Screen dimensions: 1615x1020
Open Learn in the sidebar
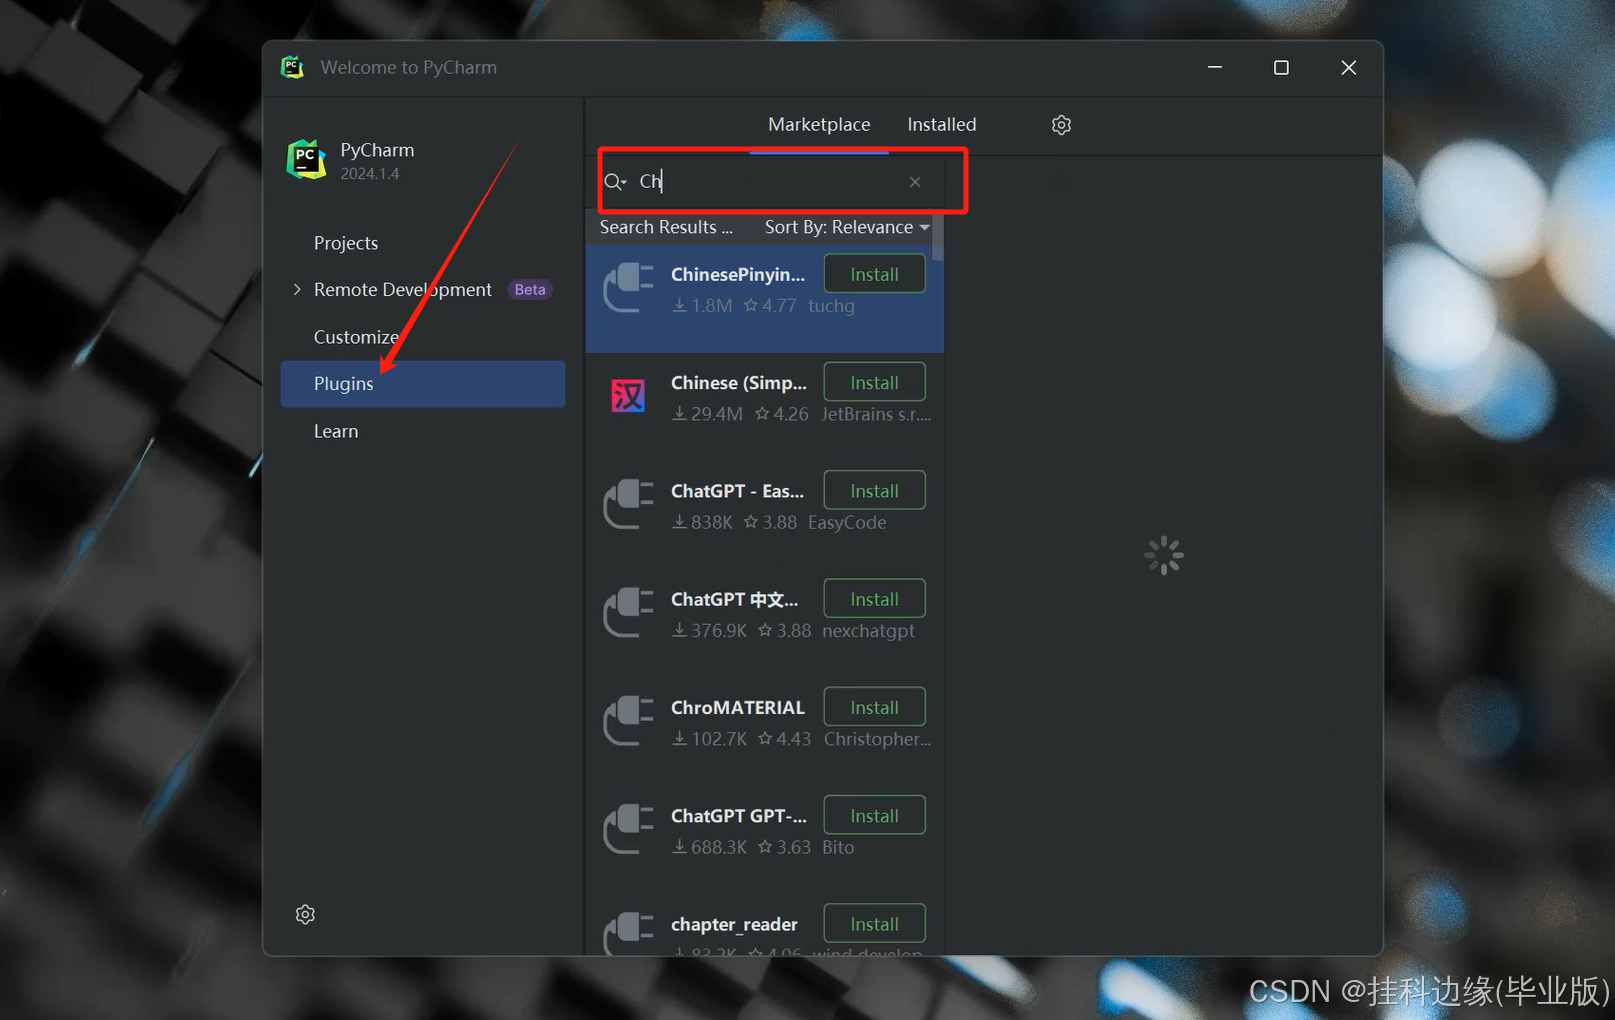pyautogui.click(x=336, y=431)
